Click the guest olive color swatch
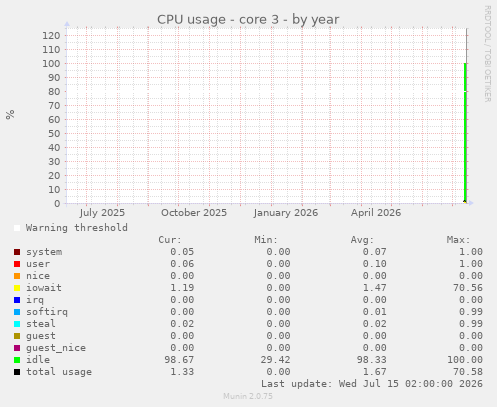This screenshot has width=497, height=407. [17, 336]
